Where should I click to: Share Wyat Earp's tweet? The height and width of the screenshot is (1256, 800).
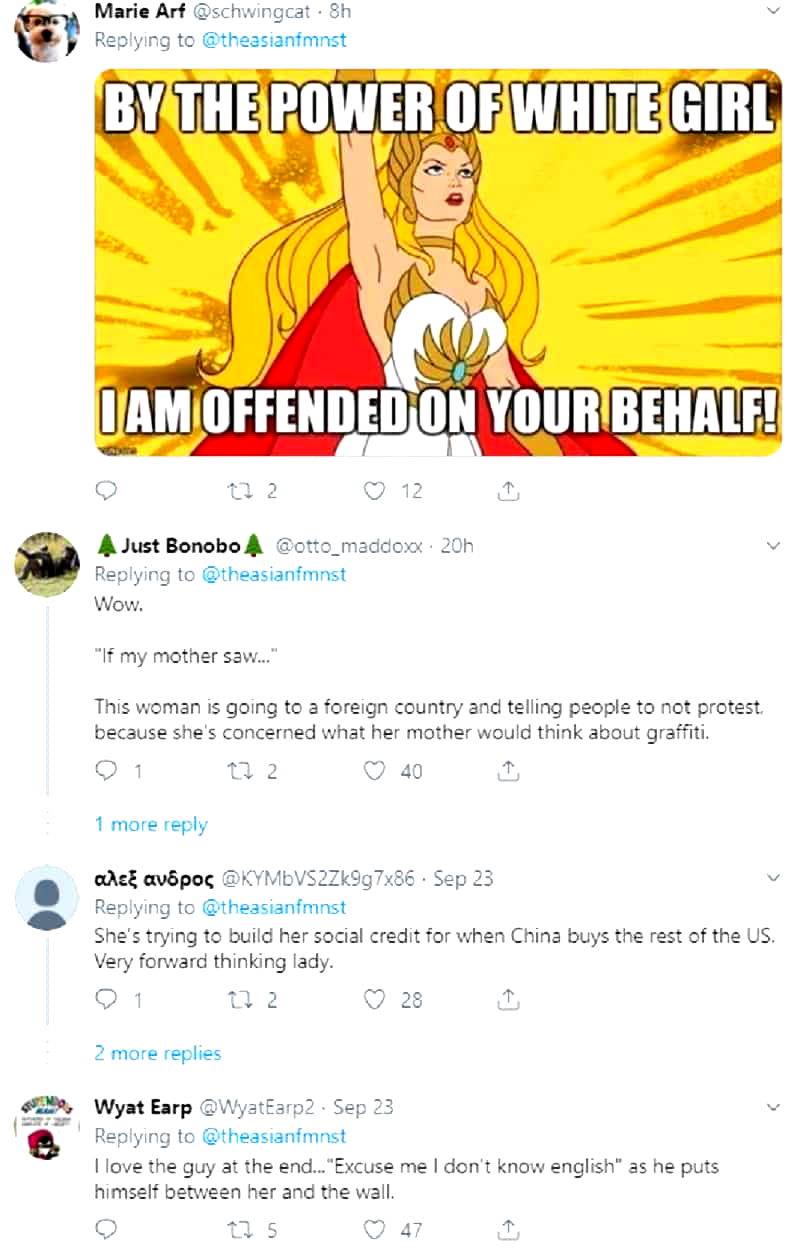click(507, 1230)
